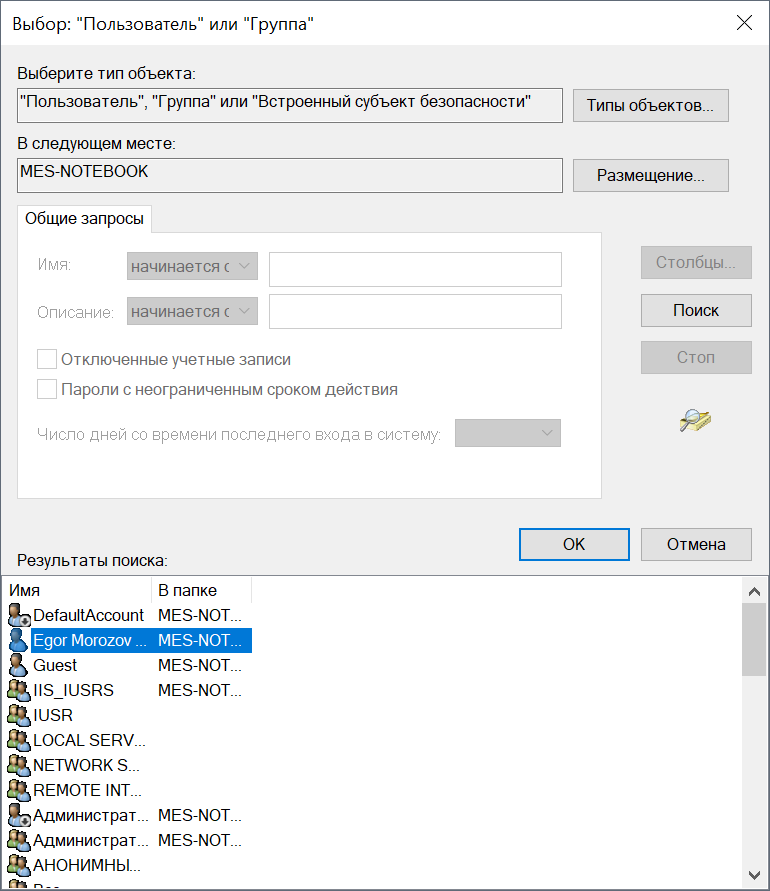770x891 pixels.
Task: Click the Размещение button
Action: (651, 175)
